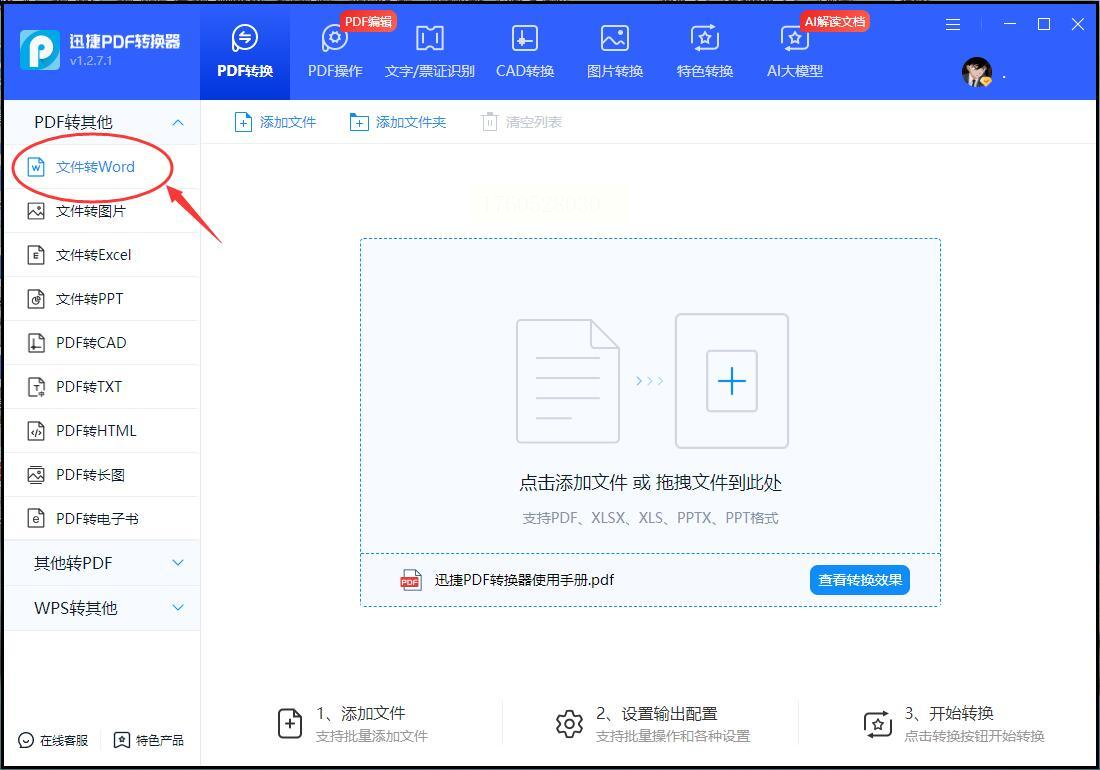Viewport: 1100px width, 770px height.
Task: Open the PDF转换 tab
Action: point(245,52)
